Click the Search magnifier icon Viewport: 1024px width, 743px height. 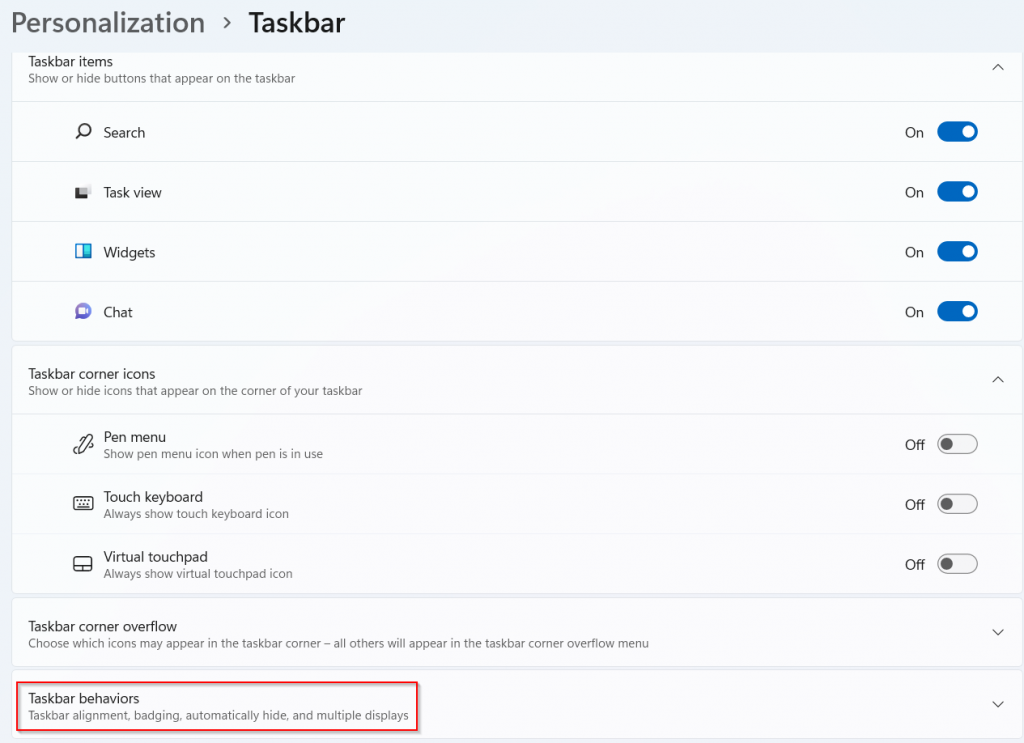pos(83,131)
